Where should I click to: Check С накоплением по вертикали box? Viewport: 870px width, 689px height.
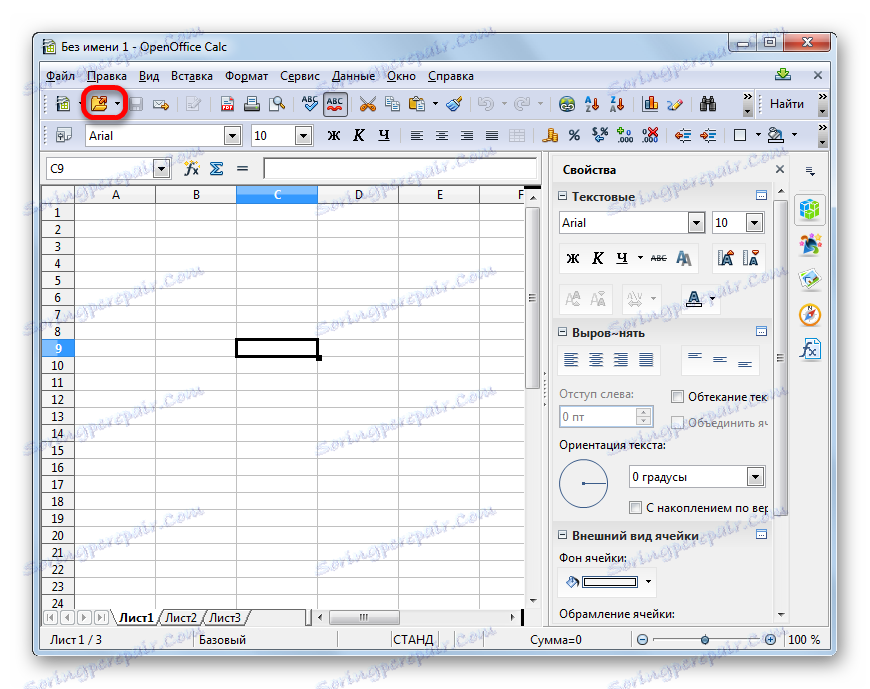pos(635,508)
